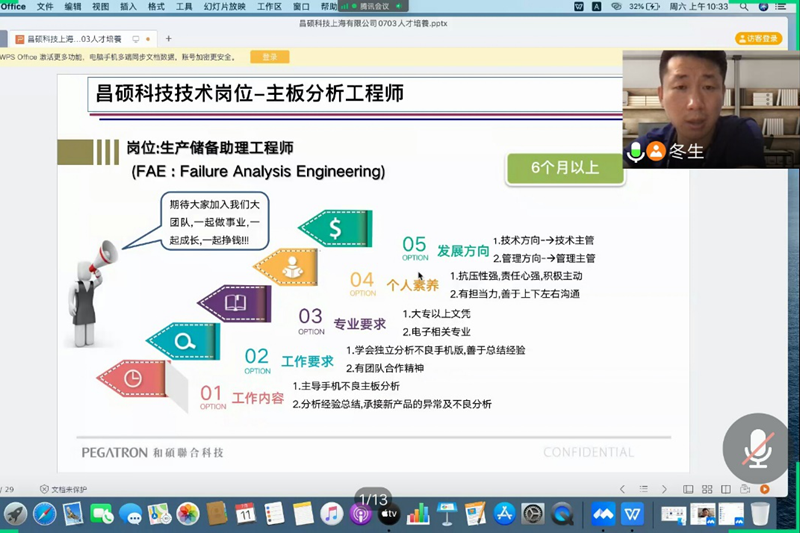Open Tencent Meeting from the Dock
Viewport: 800px width, 533px height.
602,514
